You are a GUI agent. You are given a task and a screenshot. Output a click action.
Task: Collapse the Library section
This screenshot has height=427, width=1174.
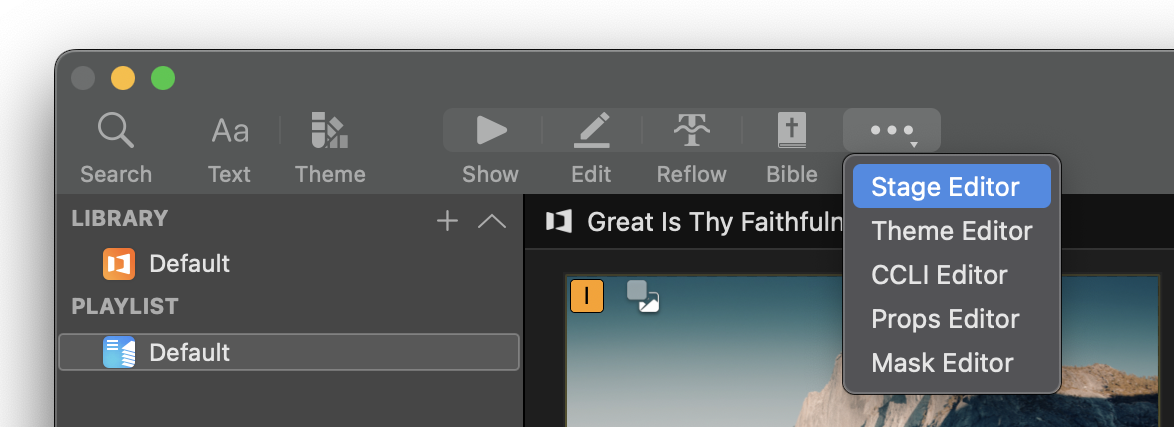click(492, 221)
